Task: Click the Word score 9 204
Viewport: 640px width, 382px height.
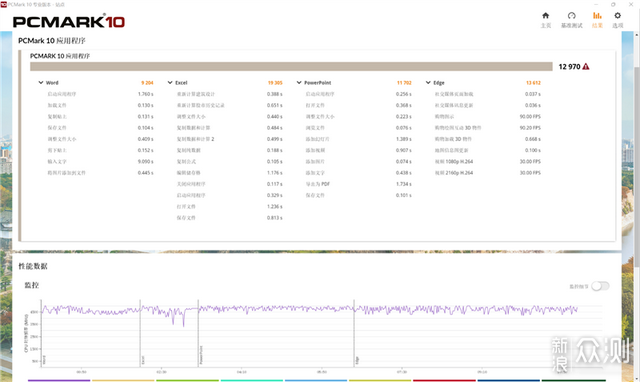Action: pyautogui.click(x=147, y=83)
